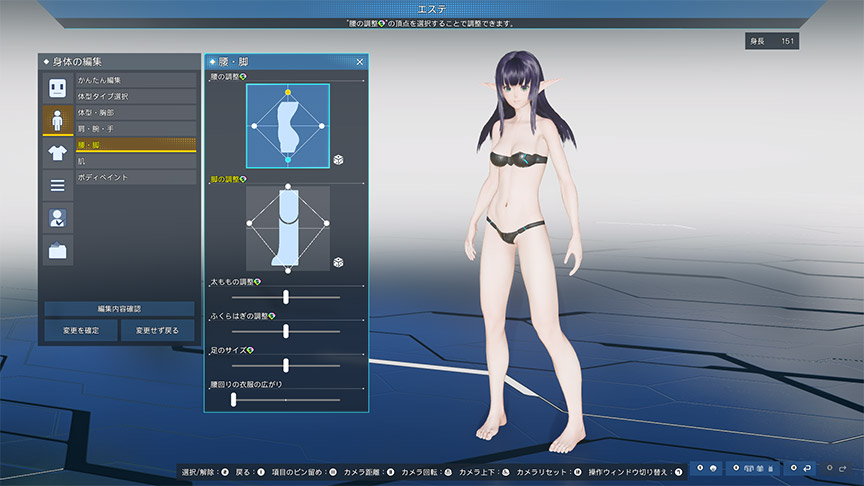
Task: Select the face editing icon in sidebar
Action: [x=57, y=88]
